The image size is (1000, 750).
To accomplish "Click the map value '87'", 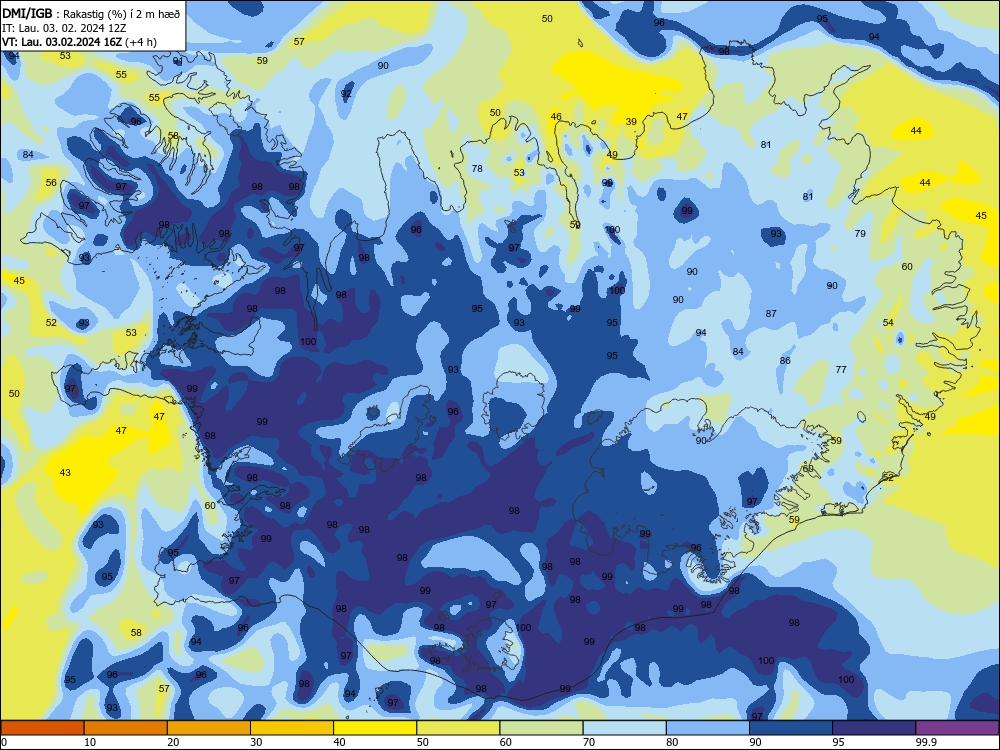I will pos(771,314).
